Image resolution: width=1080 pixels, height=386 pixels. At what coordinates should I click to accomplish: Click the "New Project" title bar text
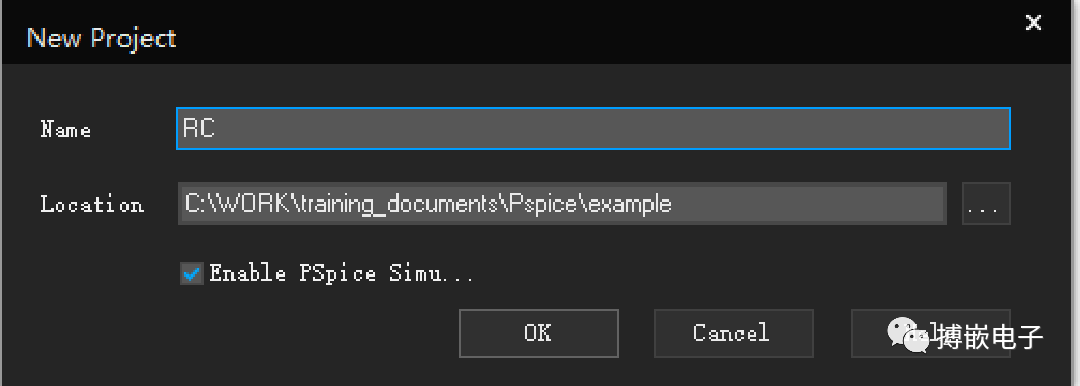(101, 38)
